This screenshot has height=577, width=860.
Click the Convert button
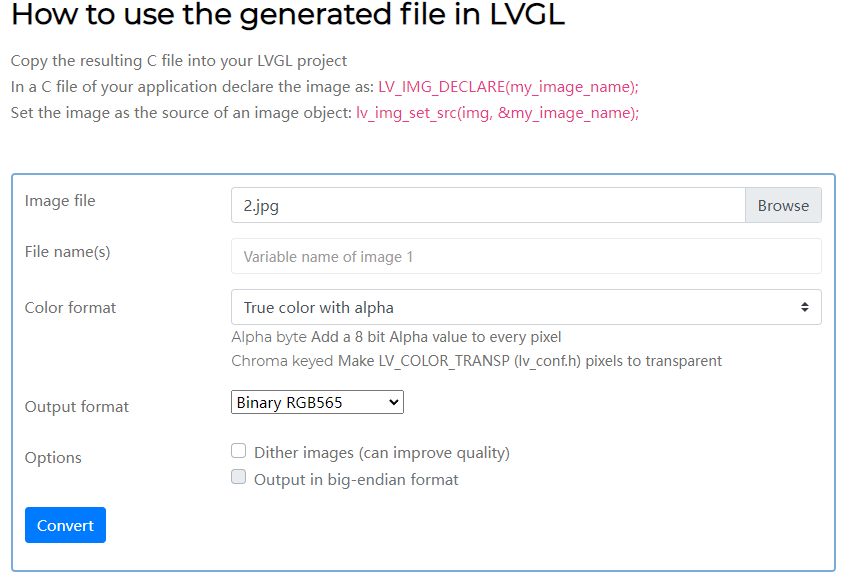coord(64,524)
